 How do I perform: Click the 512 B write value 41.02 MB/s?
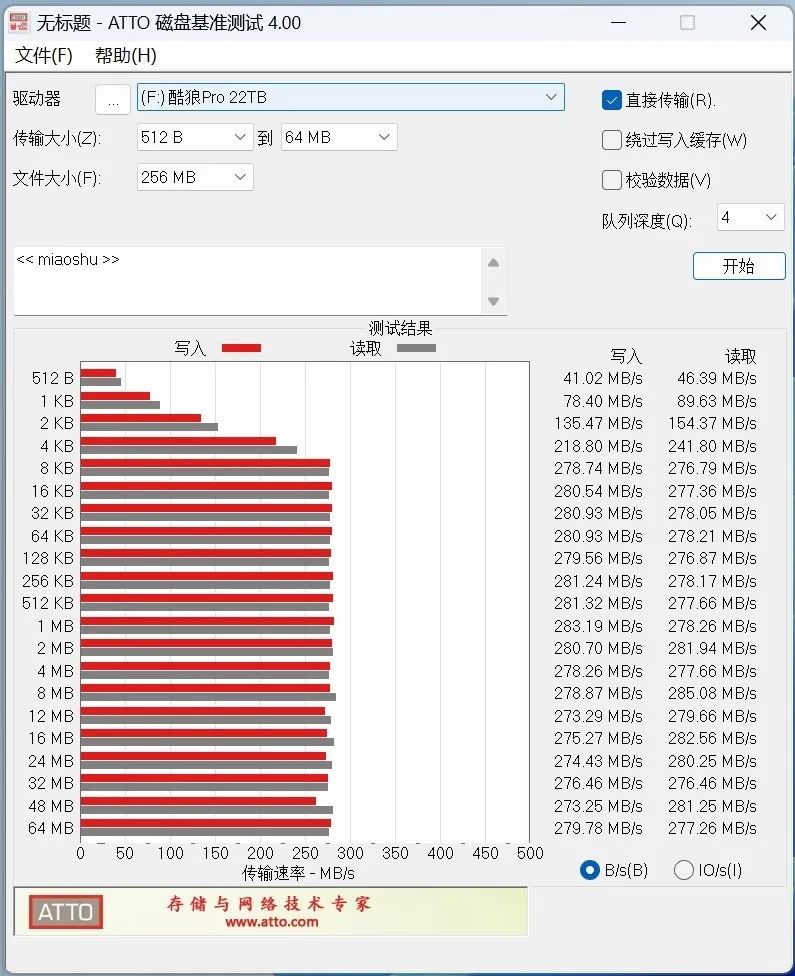[603, 378]
